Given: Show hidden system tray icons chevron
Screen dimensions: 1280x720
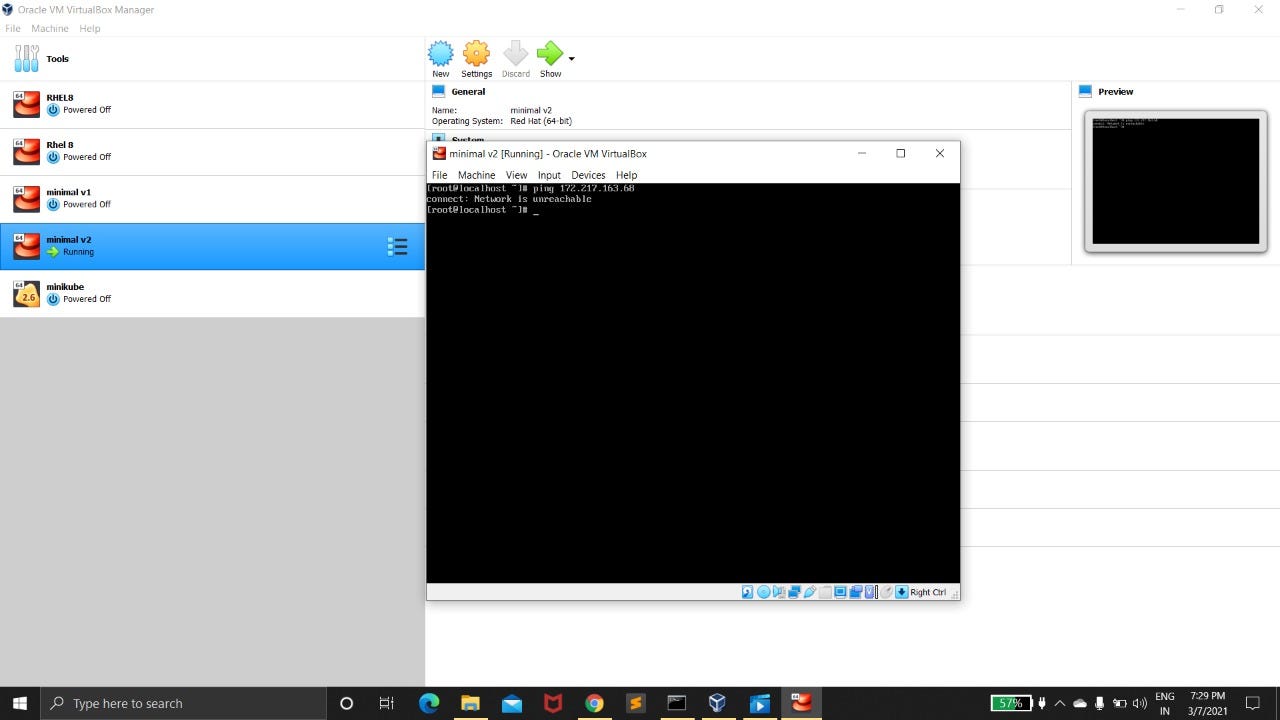Looking at the screenshot, I should (x=1060, y=703).
